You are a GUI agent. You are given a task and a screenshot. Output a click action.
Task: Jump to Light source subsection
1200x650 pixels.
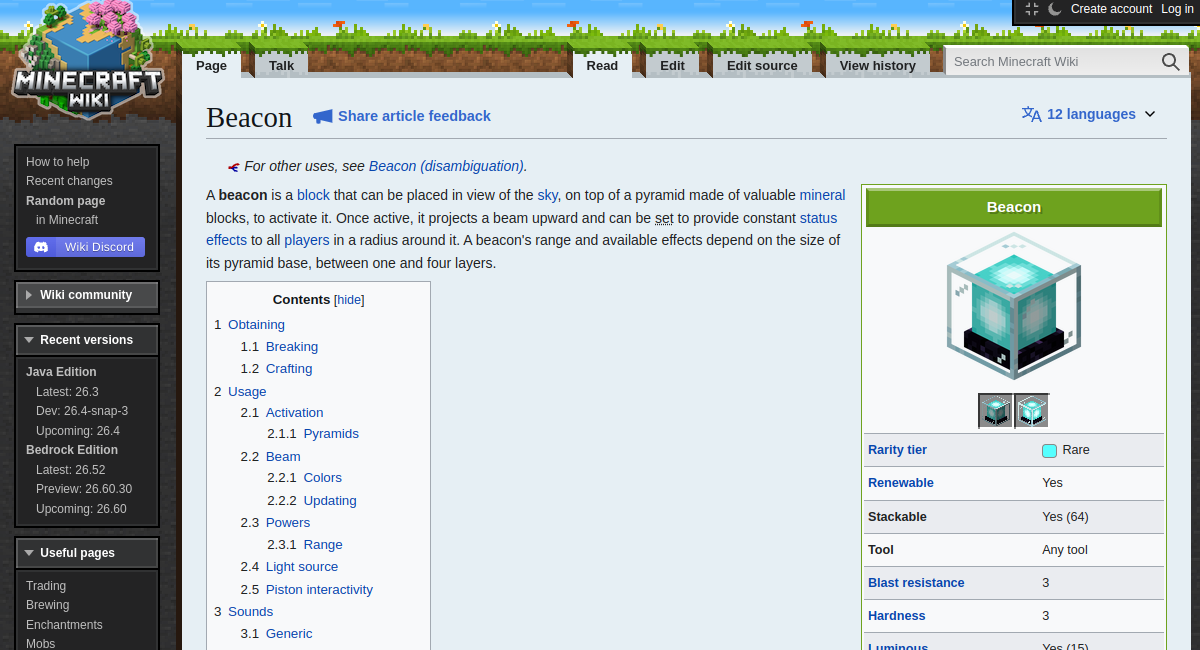(x=302, y=567)
